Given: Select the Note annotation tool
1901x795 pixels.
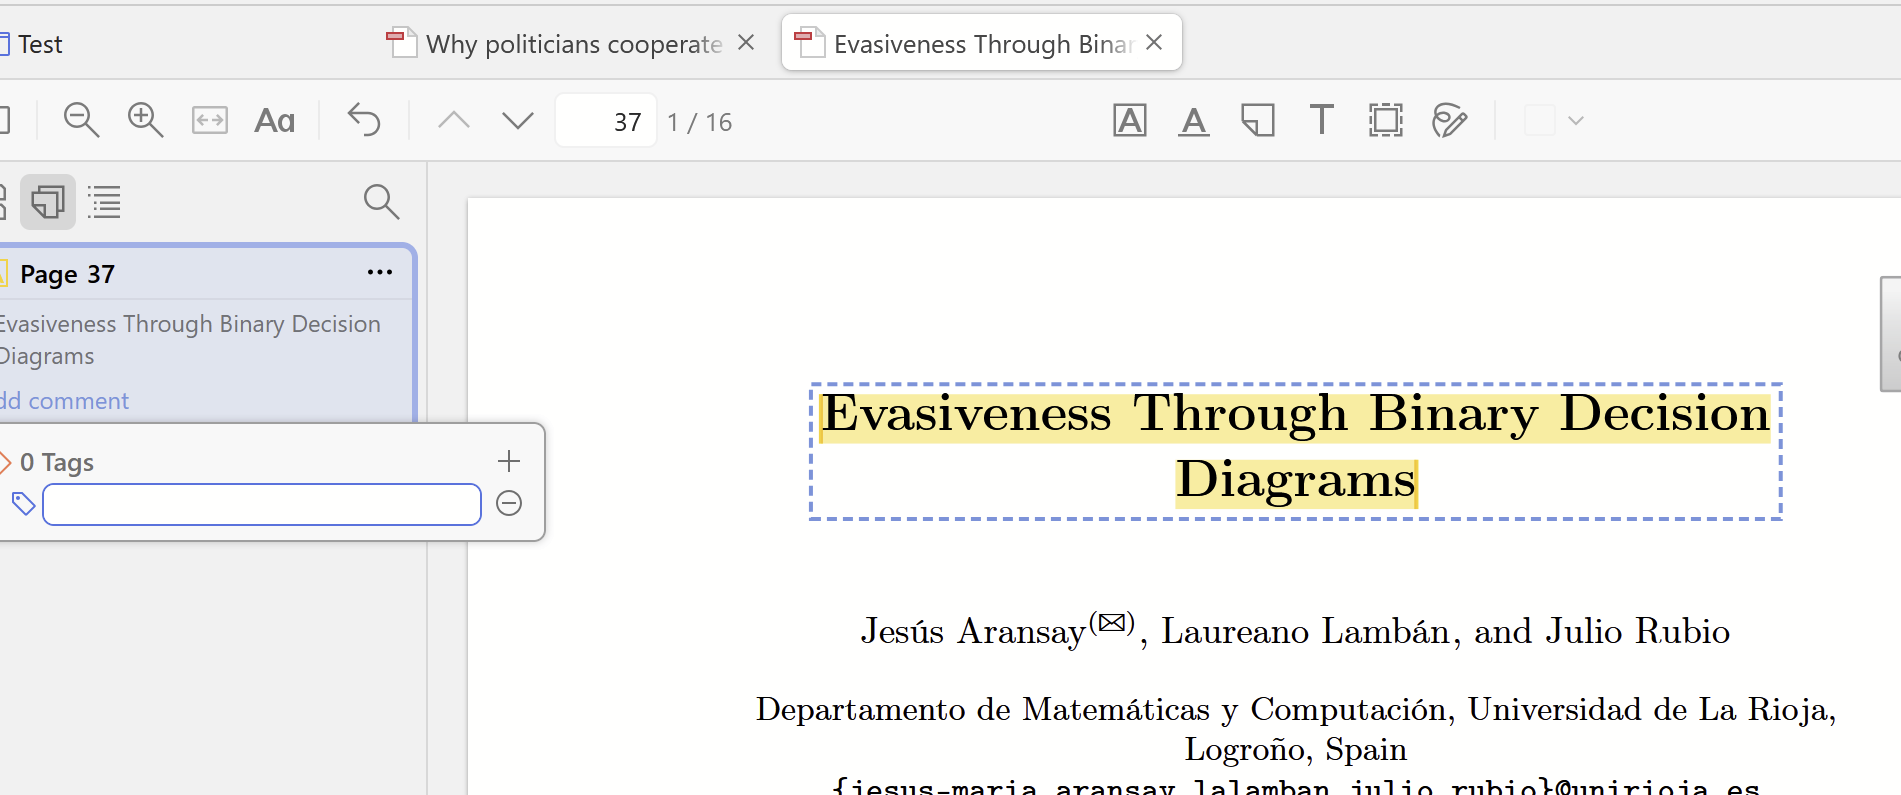Looking at the screenshot, I should [1258, 121].
